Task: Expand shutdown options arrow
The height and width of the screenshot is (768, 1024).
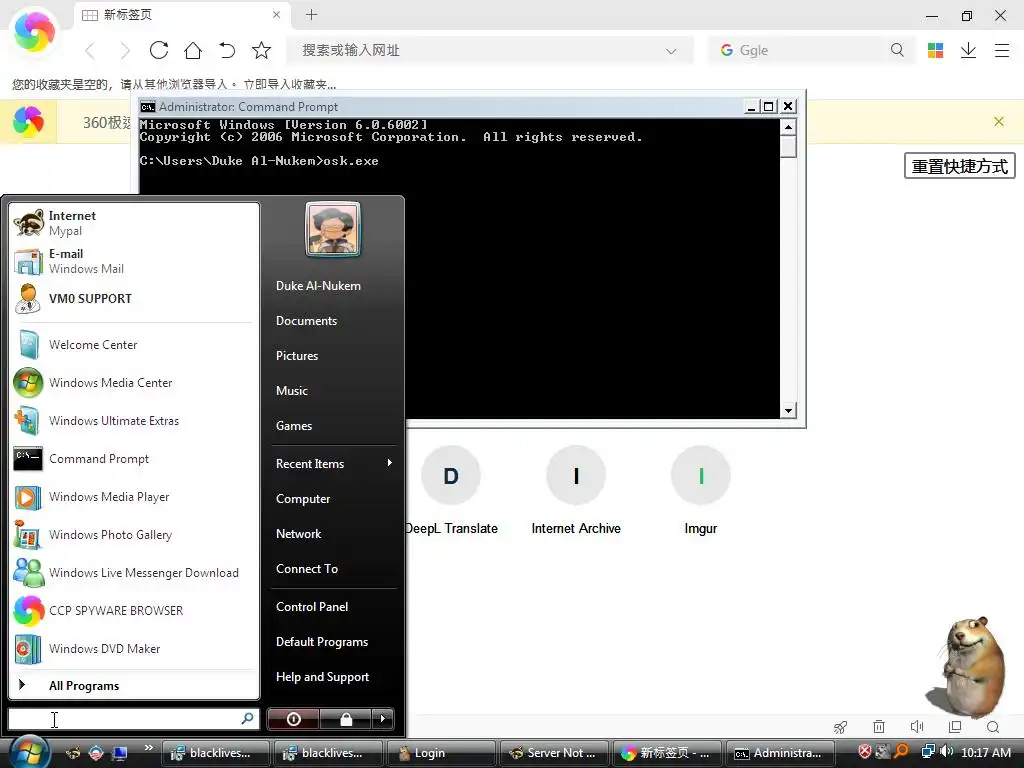Action: pyautogui.click(x=383, y=719)
